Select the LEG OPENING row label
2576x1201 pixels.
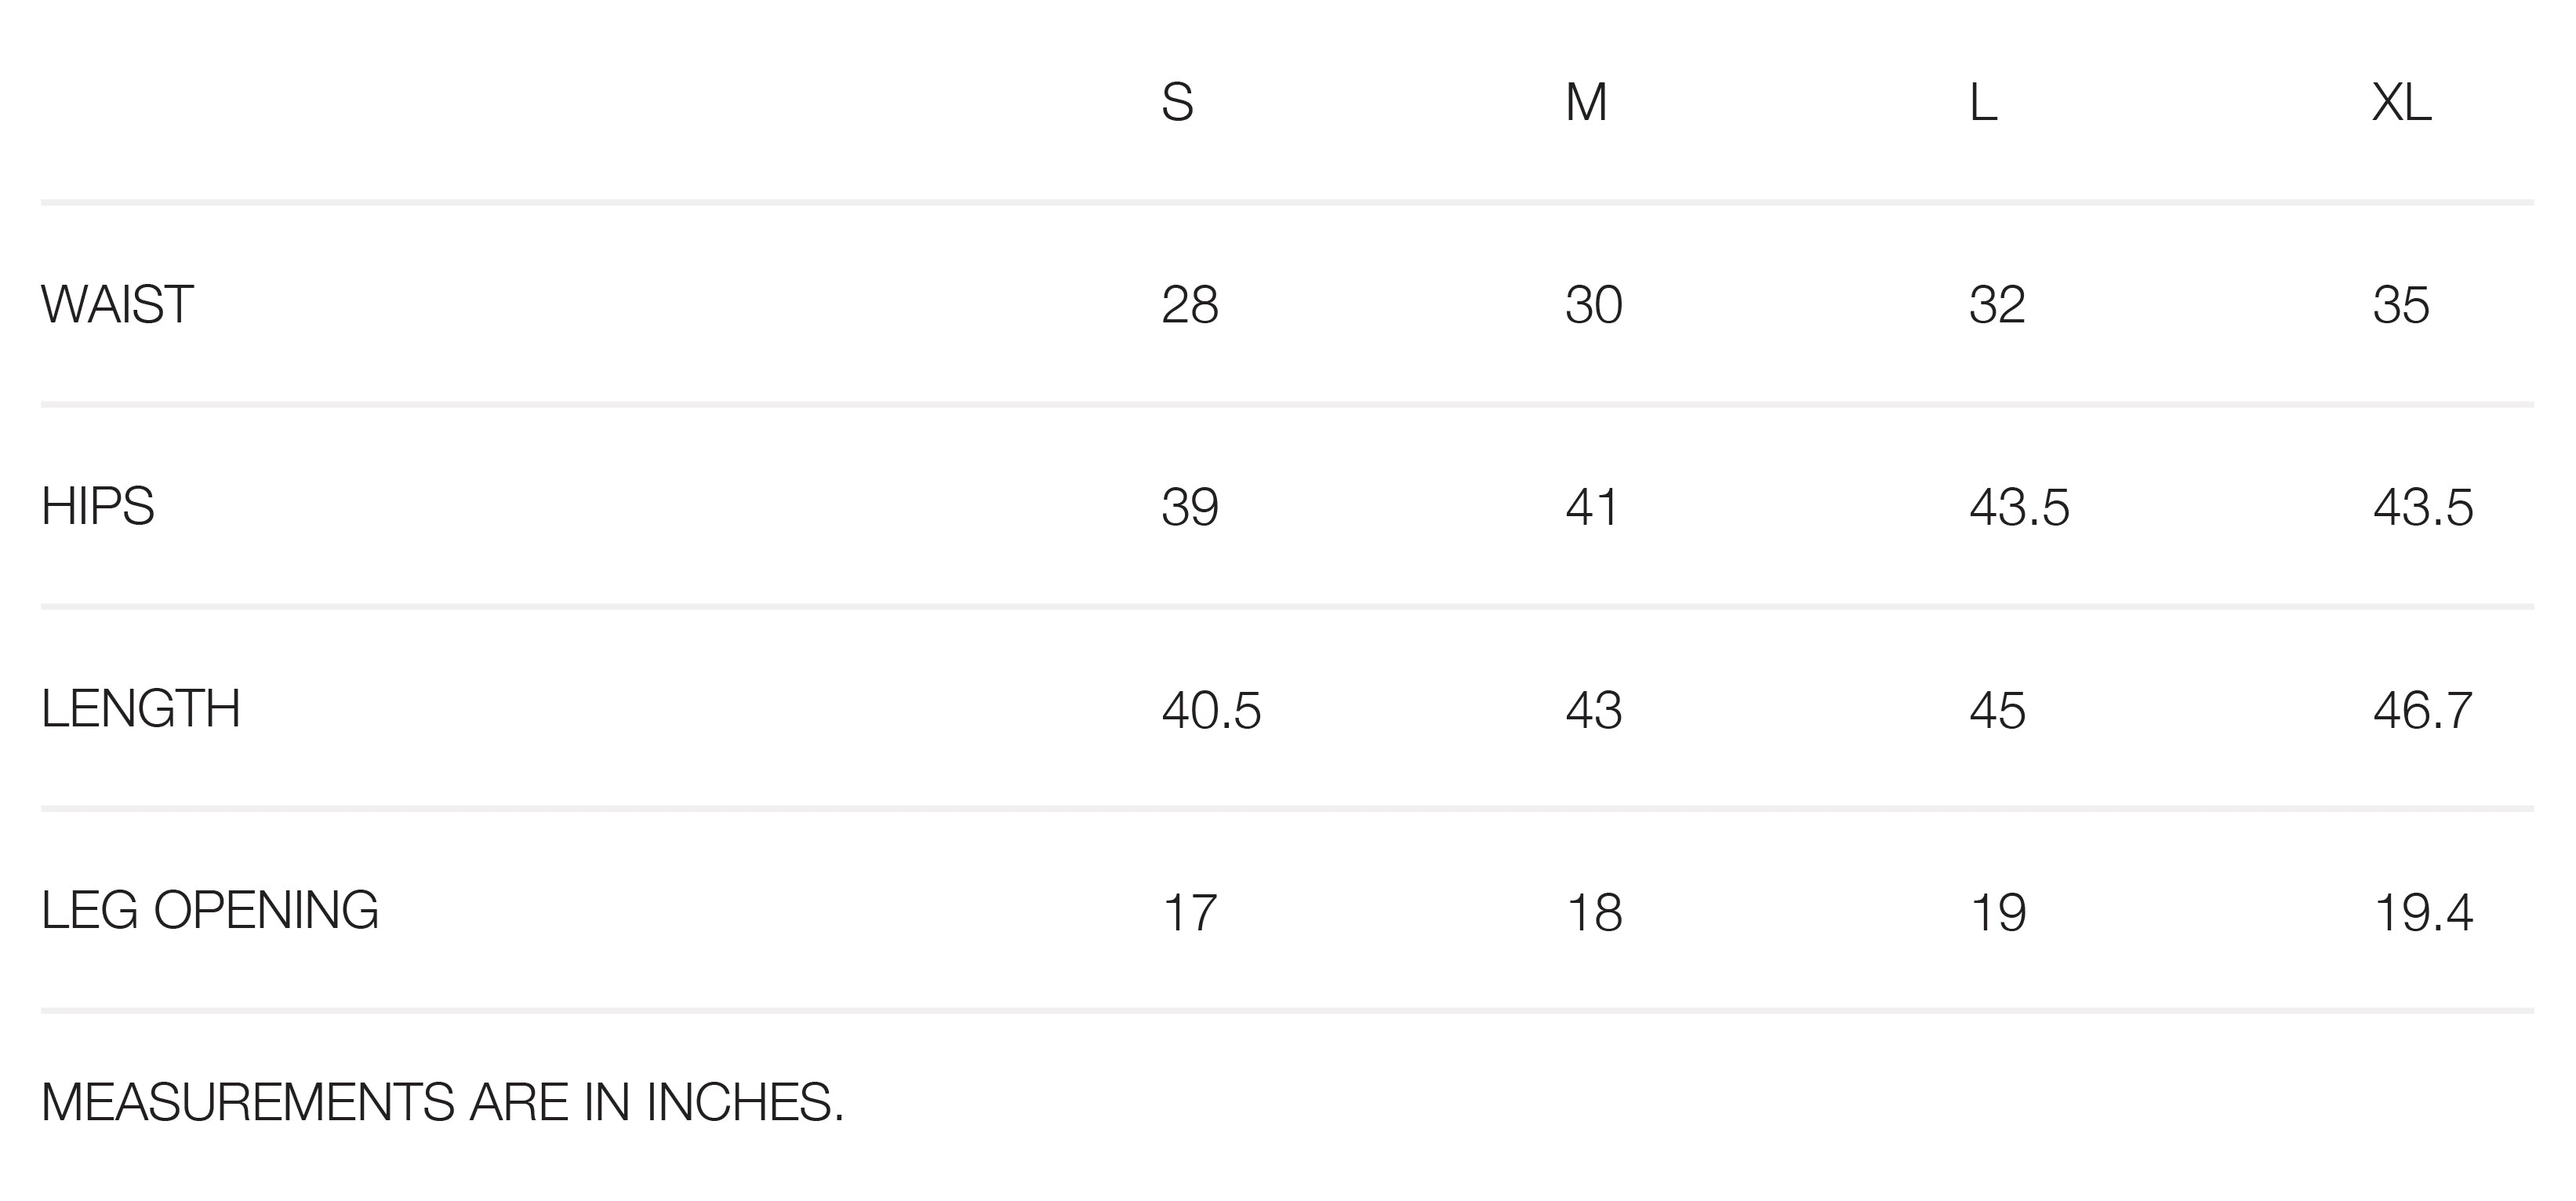210,911
